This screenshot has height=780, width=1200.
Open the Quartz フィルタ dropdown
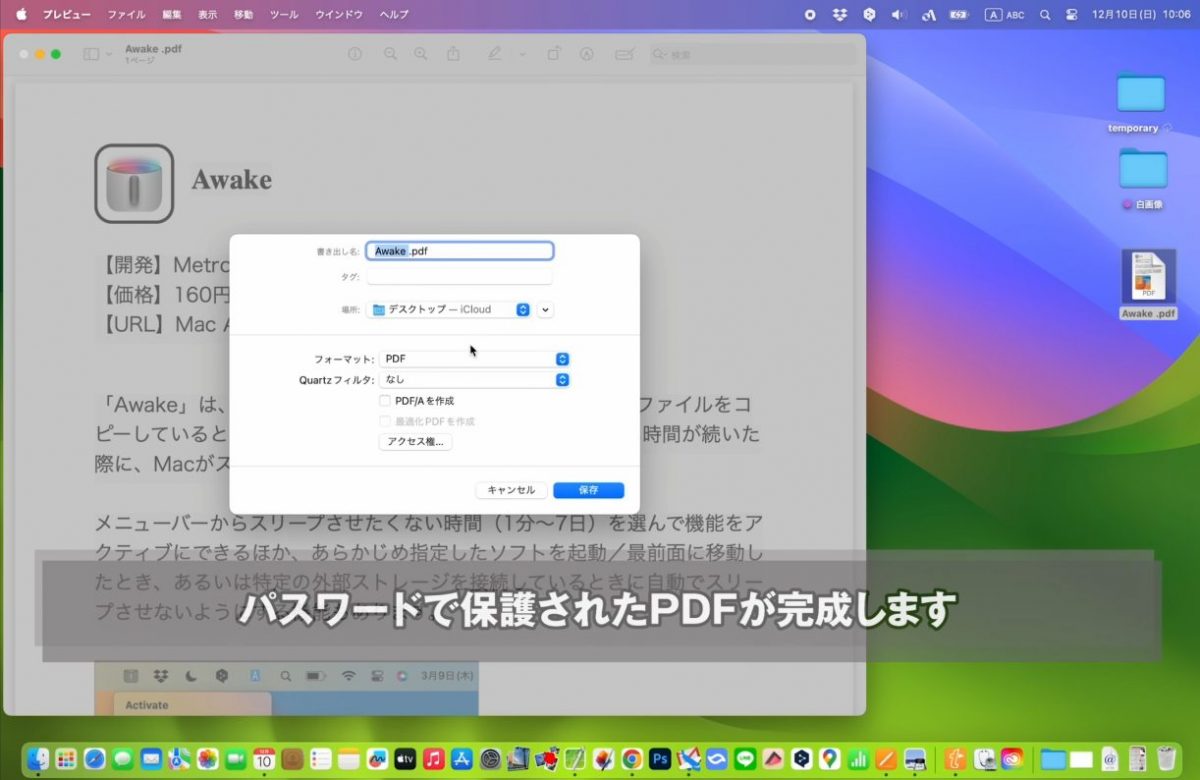tap(474, 380)
